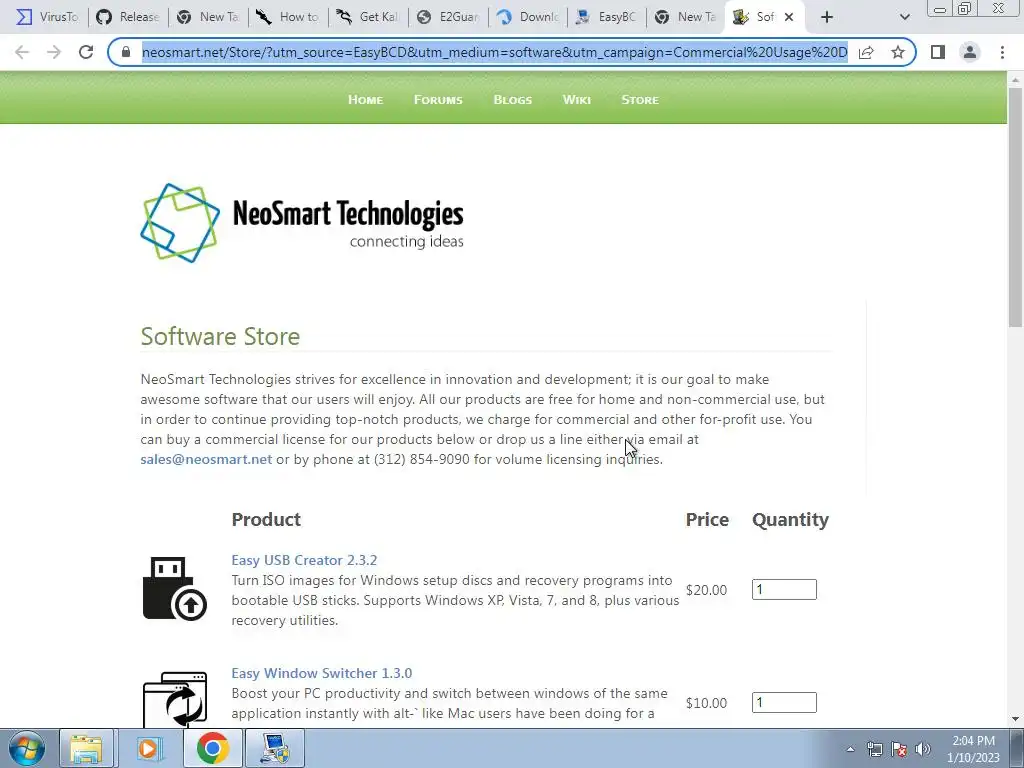Viewport: 1024px width, 768px height.
Task: Click the sales@neosmart.net email link
Action: [206, 459]
